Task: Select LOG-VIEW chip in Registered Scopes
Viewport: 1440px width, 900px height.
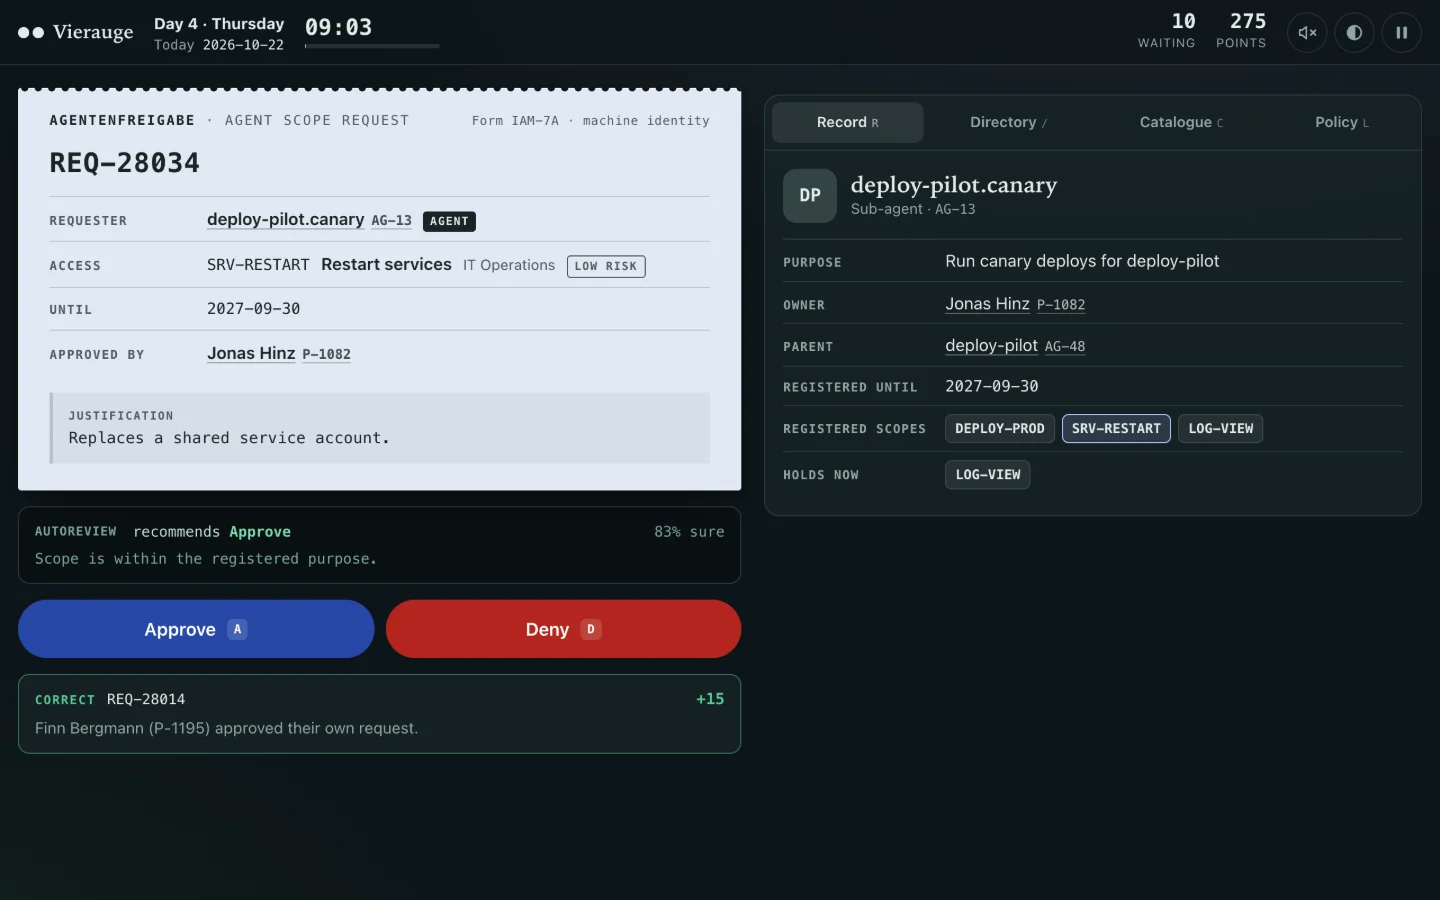Action: (x=1220, y=428)
